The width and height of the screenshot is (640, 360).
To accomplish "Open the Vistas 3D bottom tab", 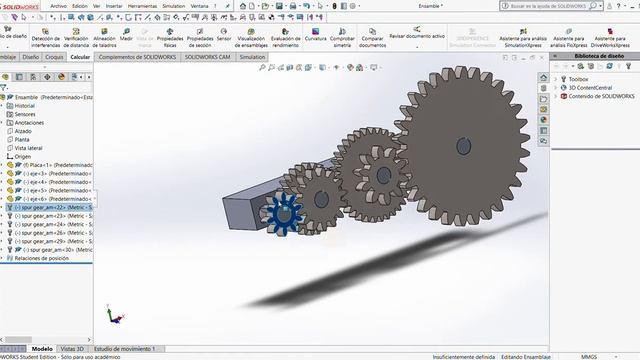I will (72, 349).
